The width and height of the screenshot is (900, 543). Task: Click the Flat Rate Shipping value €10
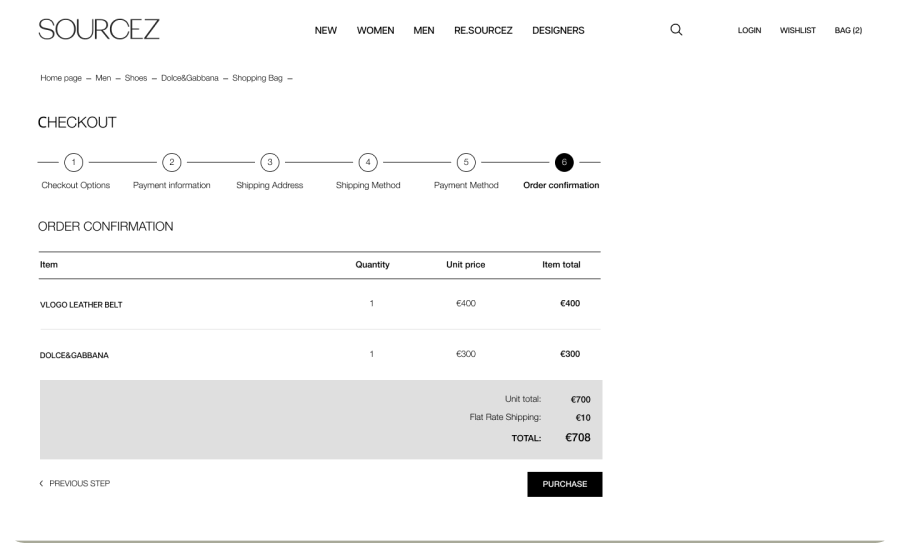[583, 418]
